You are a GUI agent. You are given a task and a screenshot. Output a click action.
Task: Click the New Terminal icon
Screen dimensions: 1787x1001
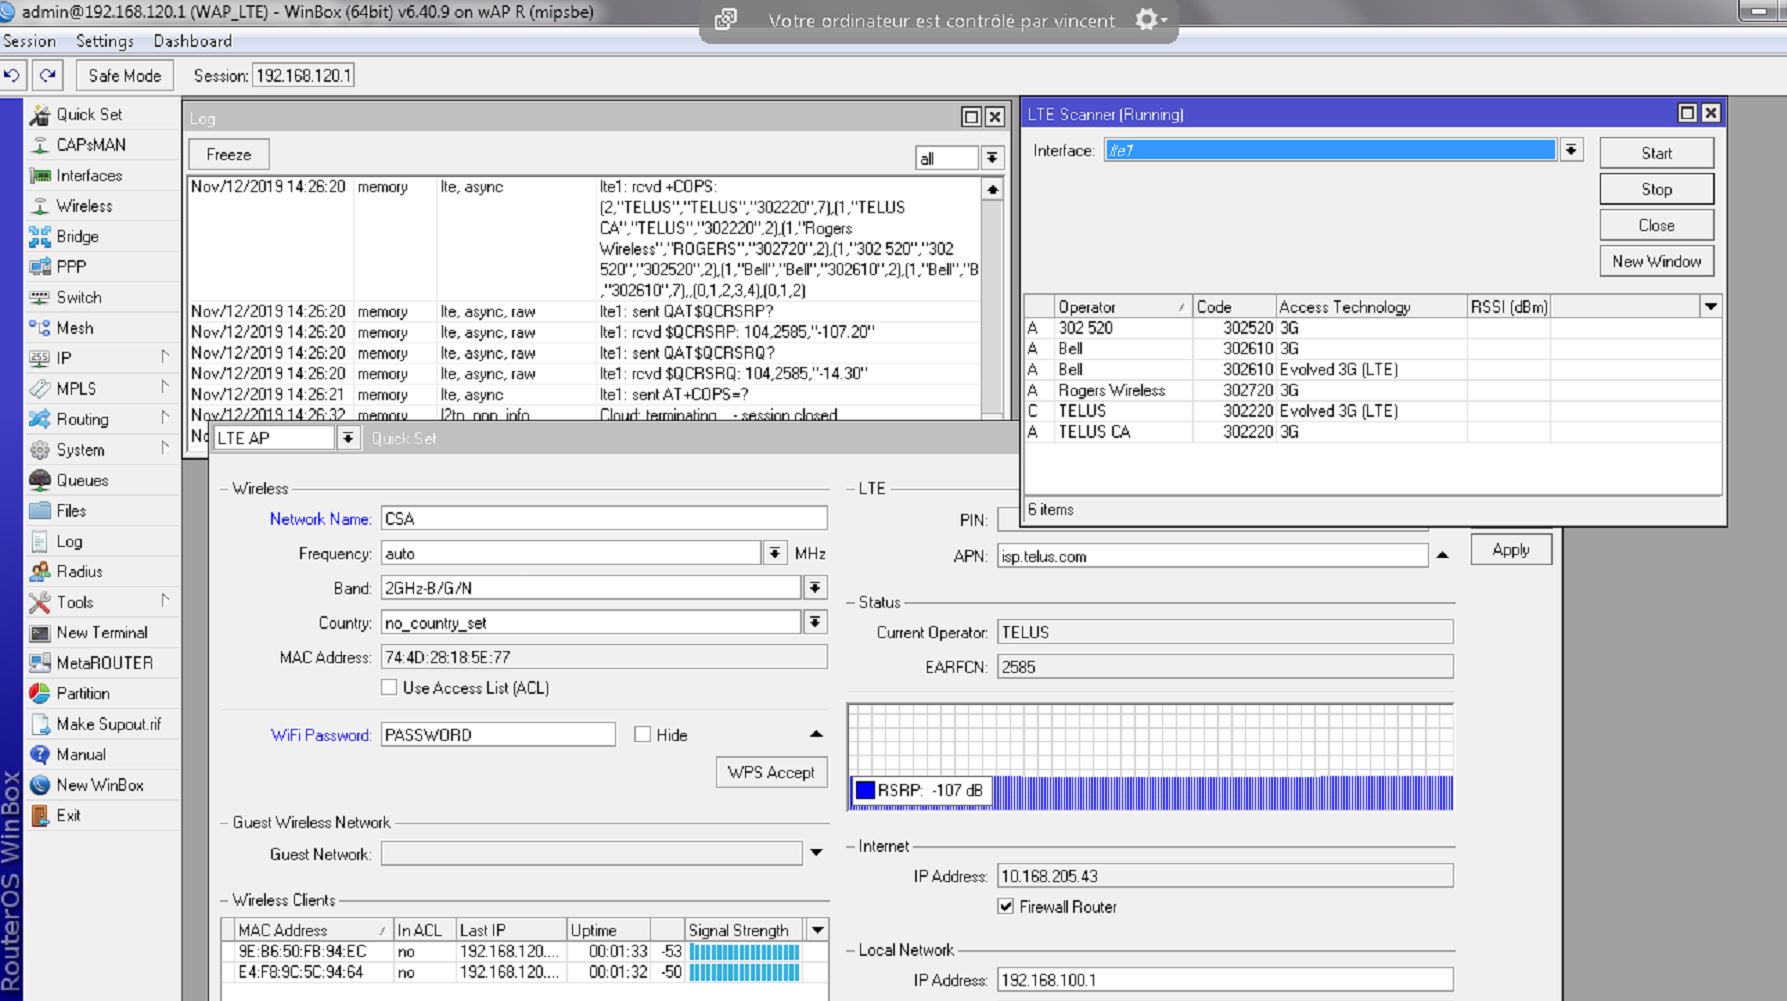point(40,633)
